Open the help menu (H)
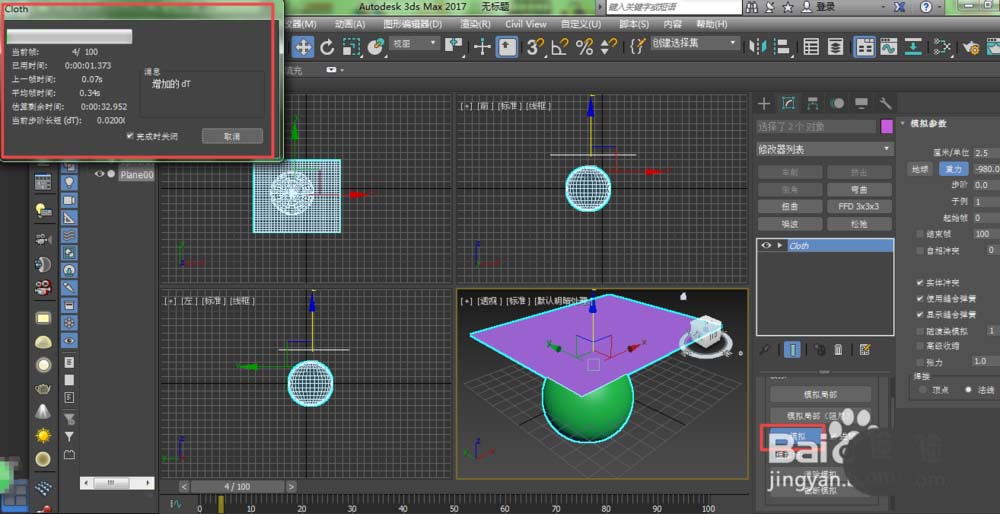The height and width of the screenshot is (514, 1000). pos(711,24)
